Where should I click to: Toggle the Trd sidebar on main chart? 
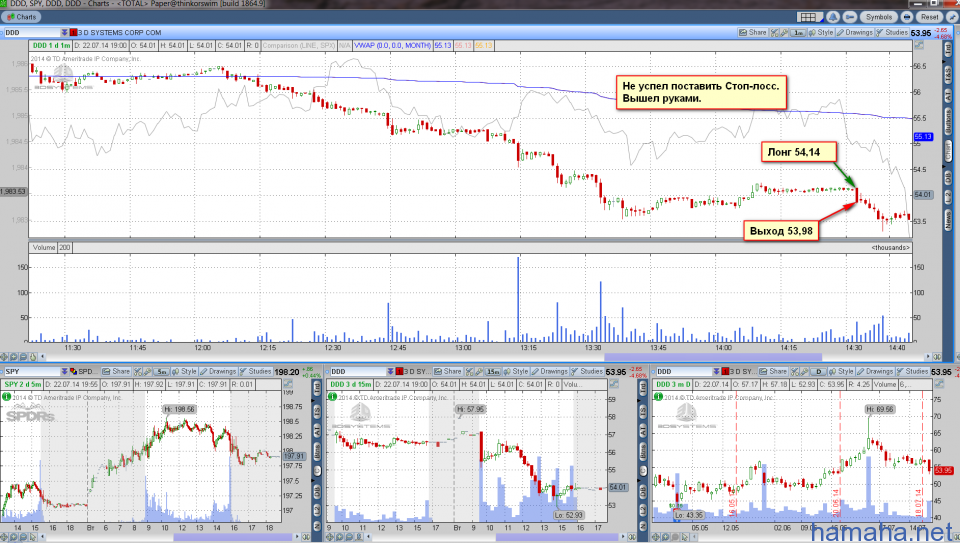(948, 50)
